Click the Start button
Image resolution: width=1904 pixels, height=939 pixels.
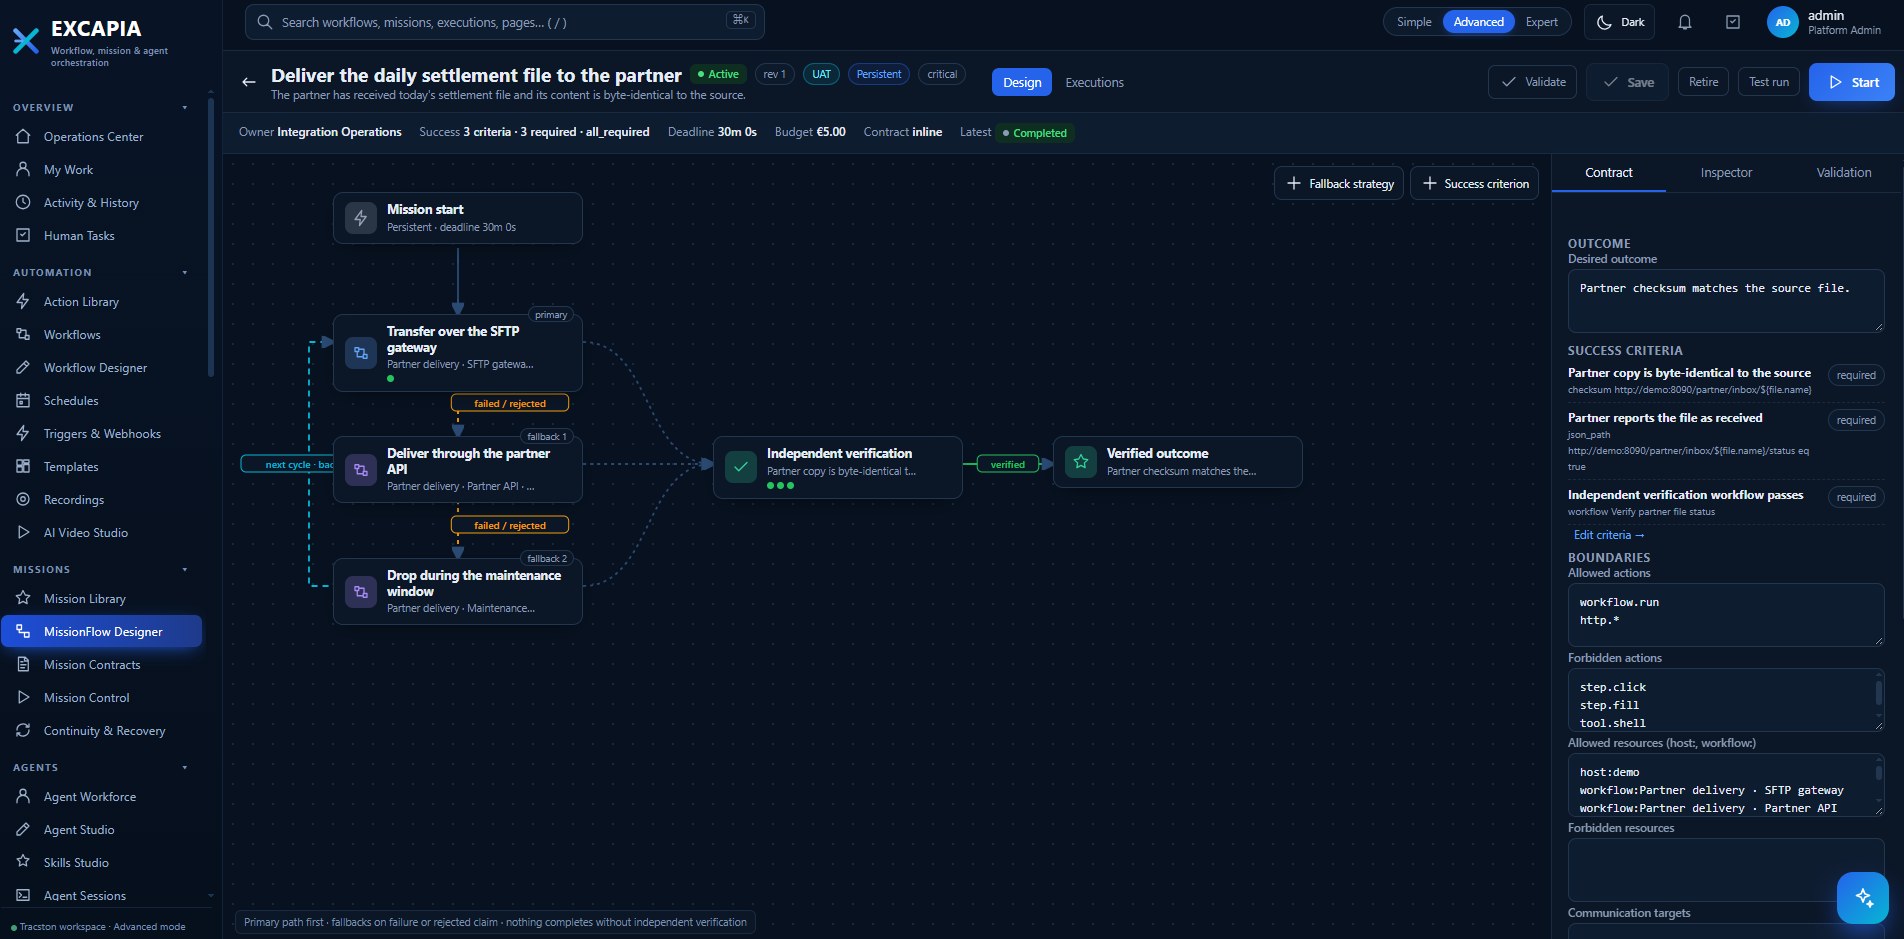point(1852,82)
